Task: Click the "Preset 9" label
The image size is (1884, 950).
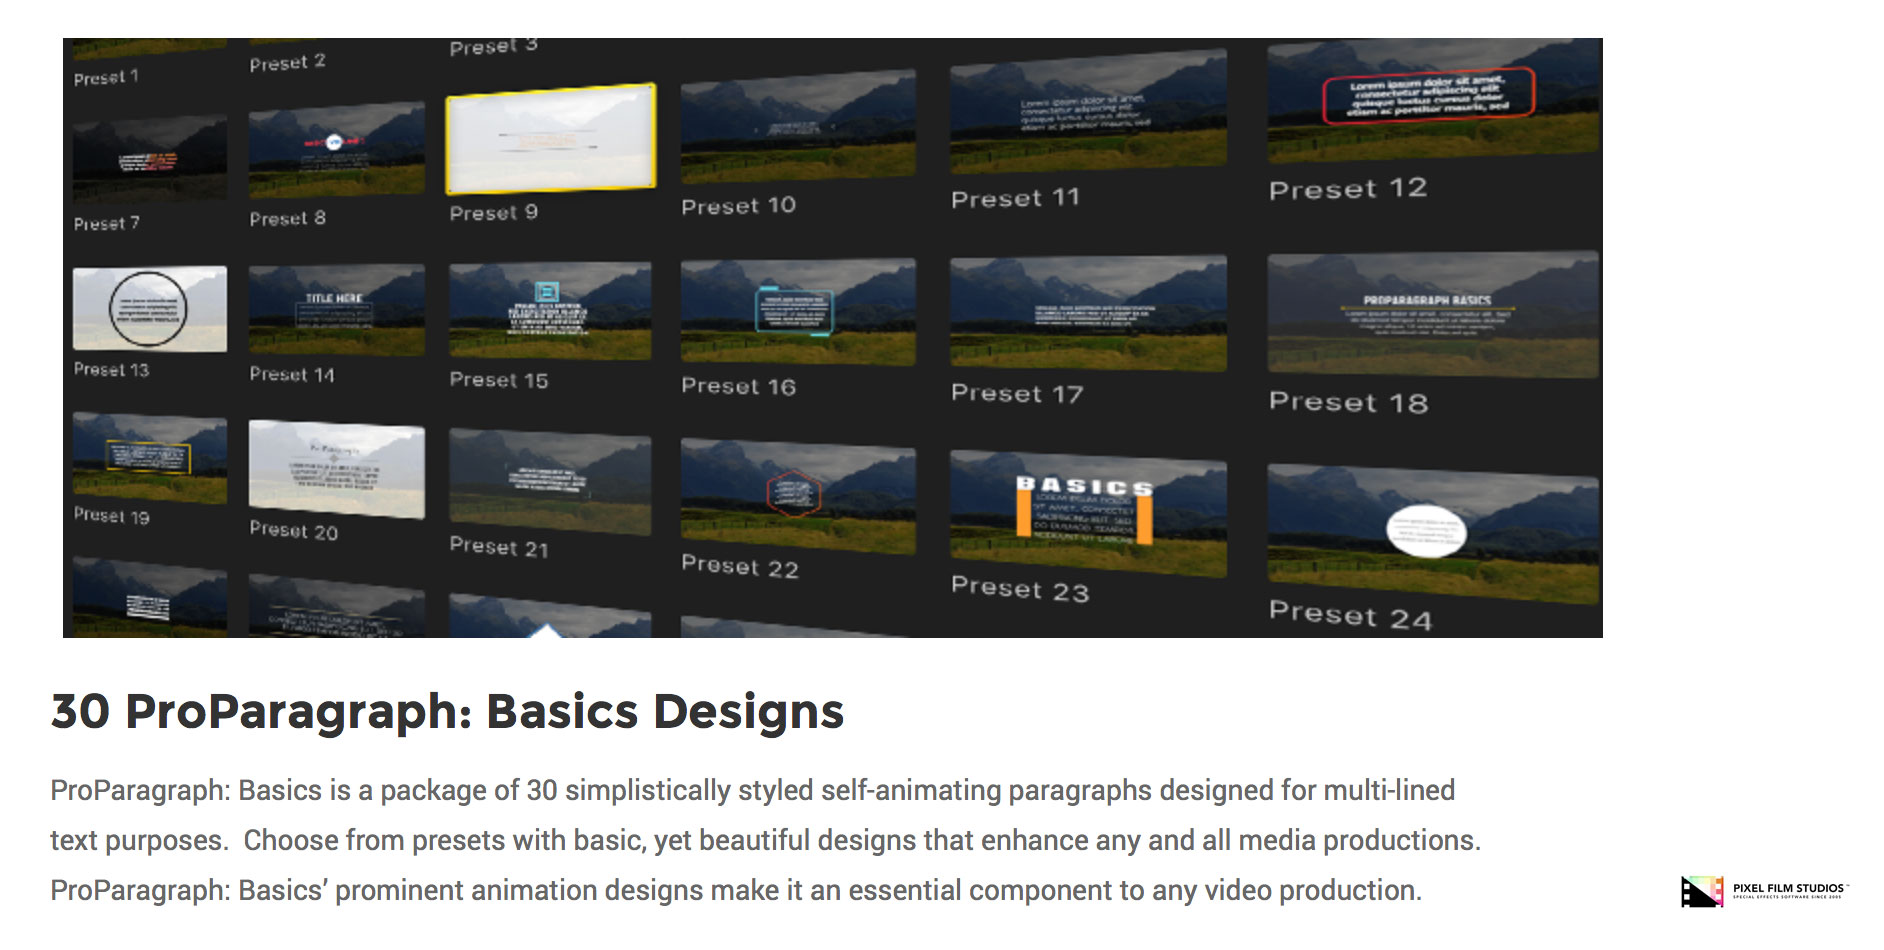Action: 494,212
